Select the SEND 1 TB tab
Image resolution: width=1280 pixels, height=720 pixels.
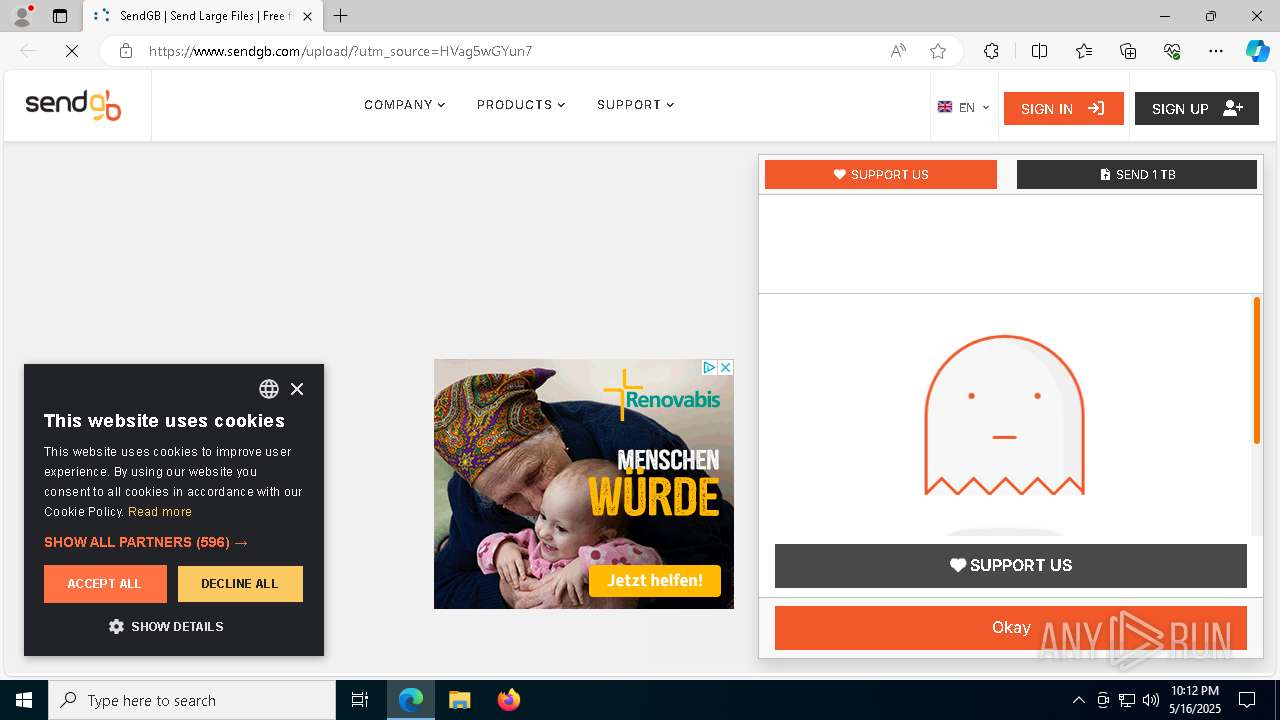tap(1137, 174)
